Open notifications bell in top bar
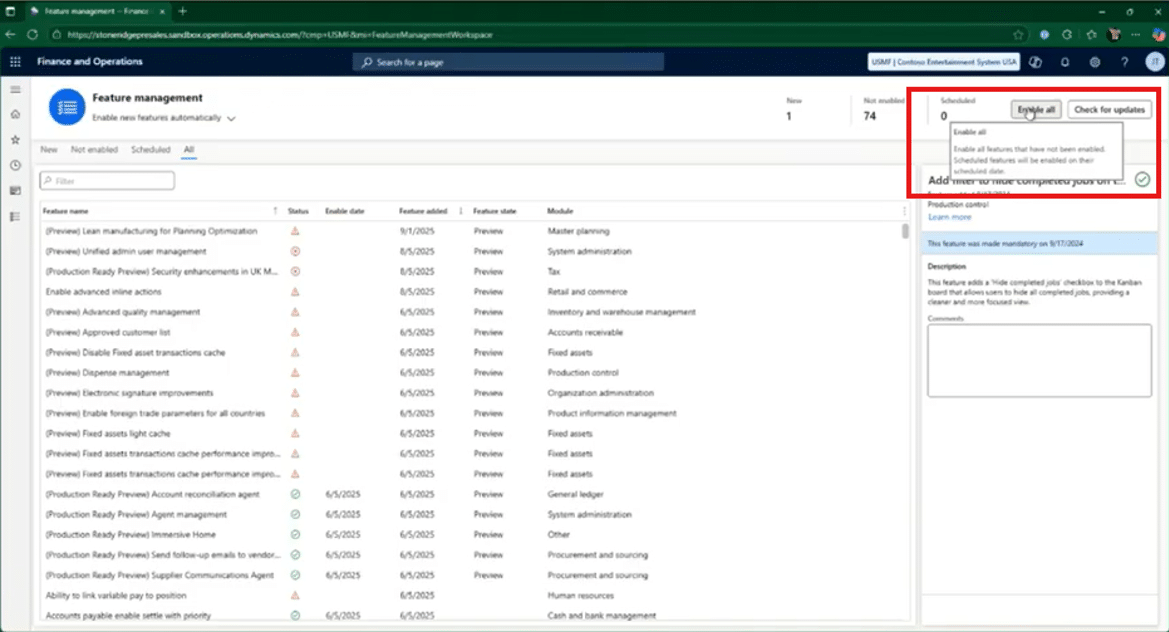 point(1065,62)
